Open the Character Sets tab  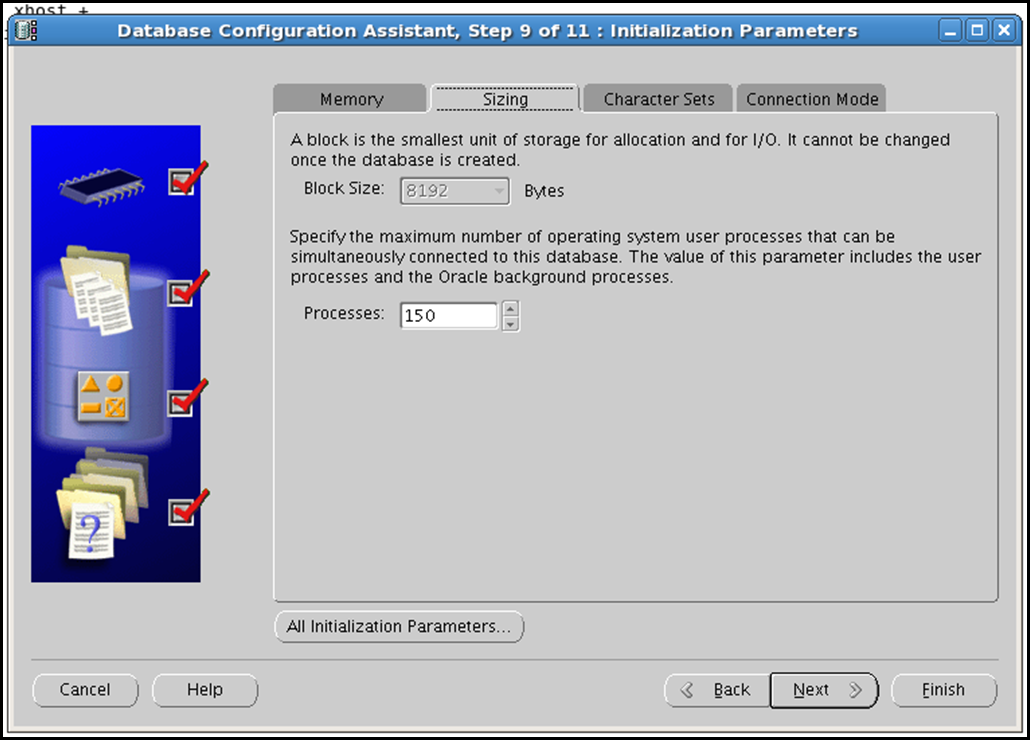coord(658,98)
